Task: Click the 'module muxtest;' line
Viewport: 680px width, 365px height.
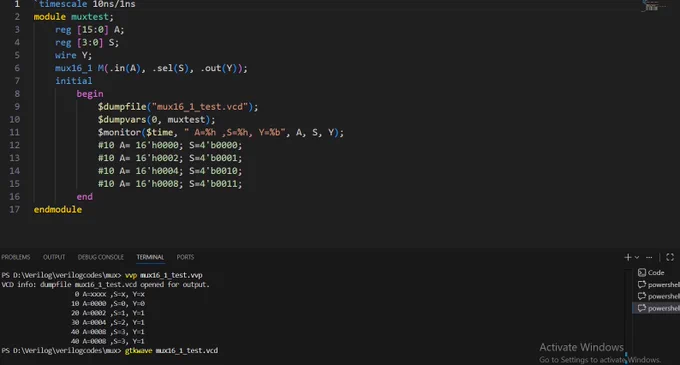Action: point(73,17)
